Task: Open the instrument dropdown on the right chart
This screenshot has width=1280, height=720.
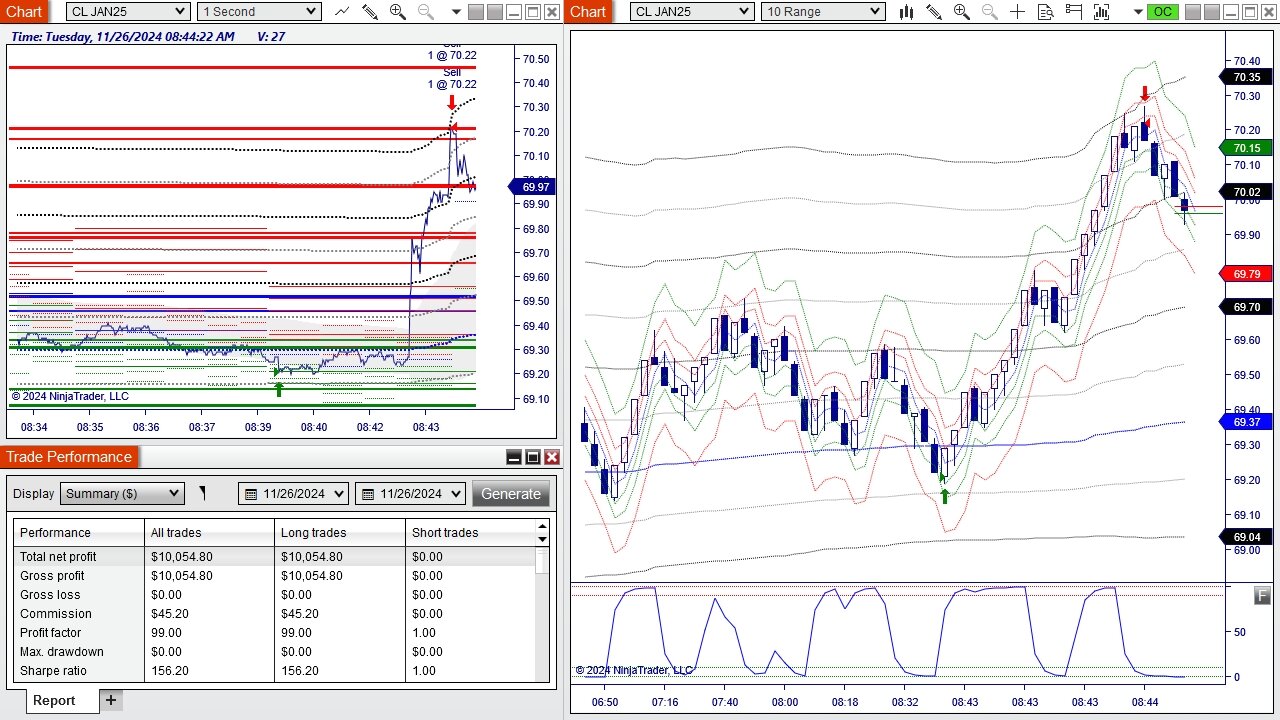Action: click(x=692, y=11)
